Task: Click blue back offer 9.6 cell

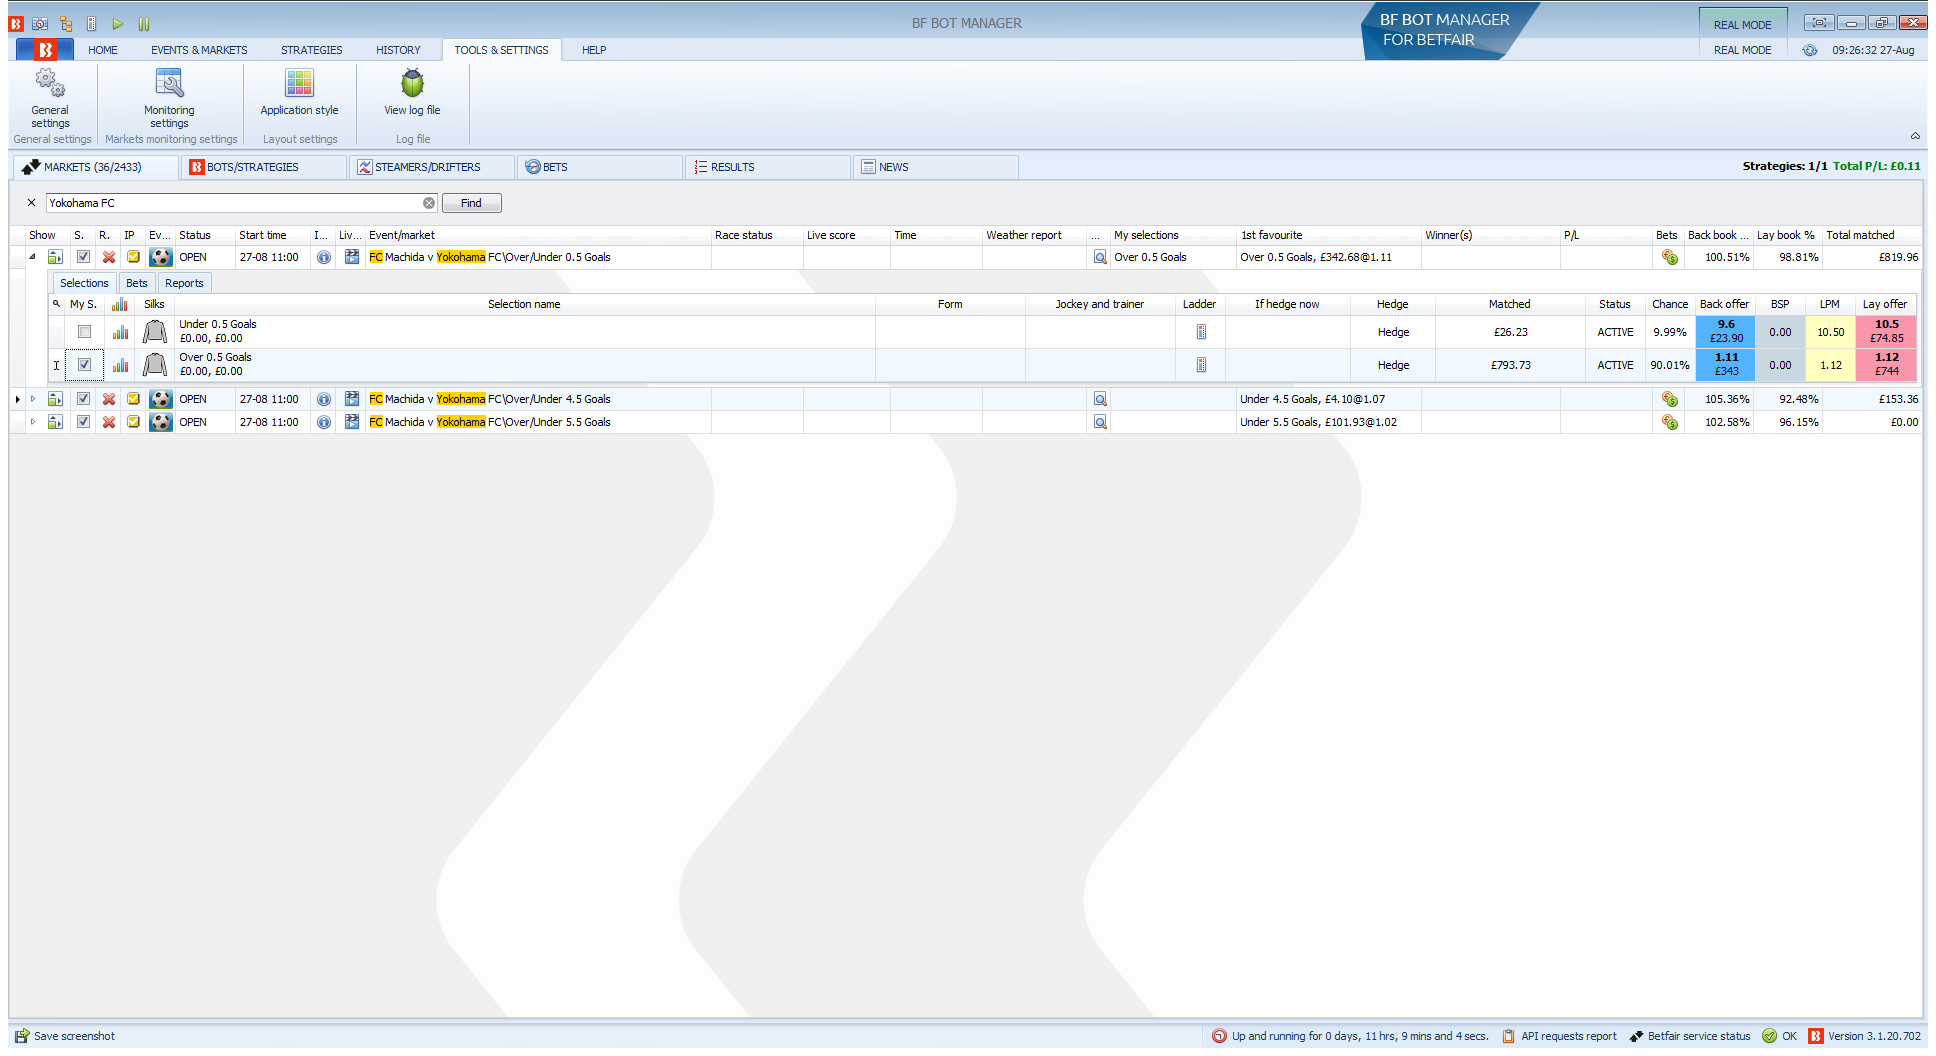Action: pyautogui.click(x=1726, y=332)
